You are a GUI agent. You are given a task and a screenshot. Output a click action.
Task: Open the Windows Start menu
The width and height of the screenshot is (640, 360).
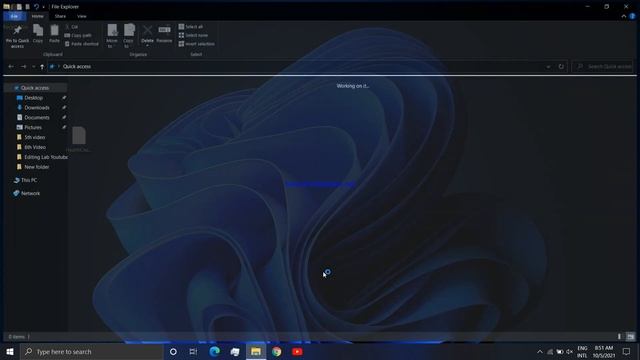click(x=10, y=351)
